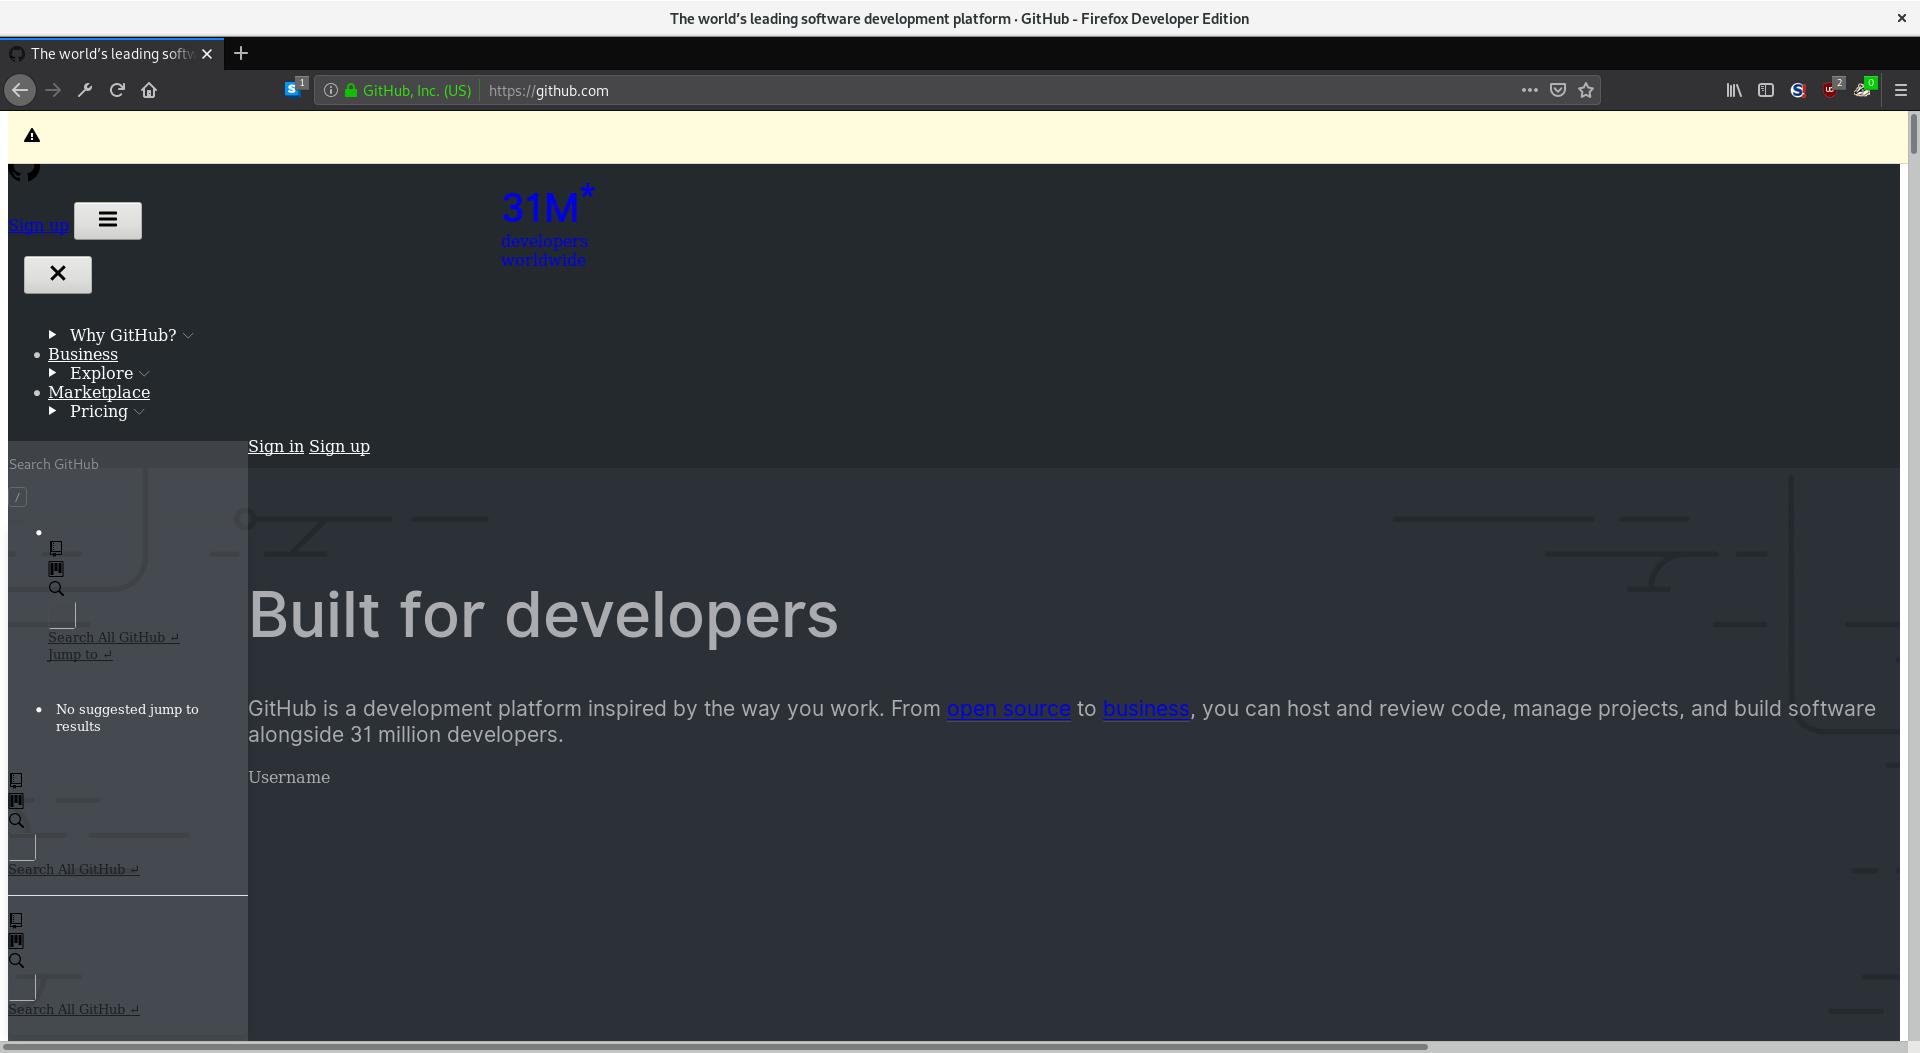Expand the Why GitHub? menu
This screenshot has width=1920, height=1053.
(123, 335)
